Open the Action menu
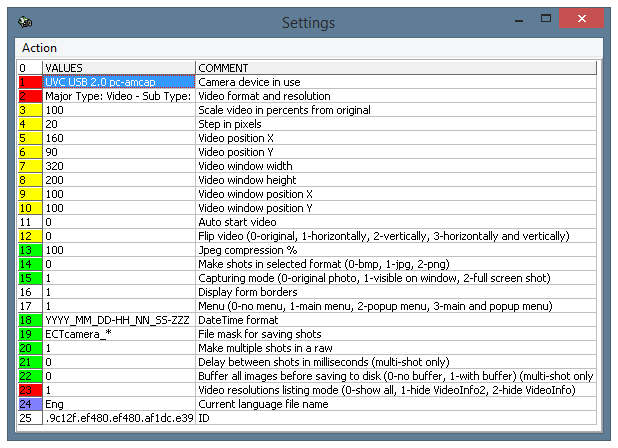The width and height of the screenshot is (618, 448). pyautogui.click(x=39, y=48)
